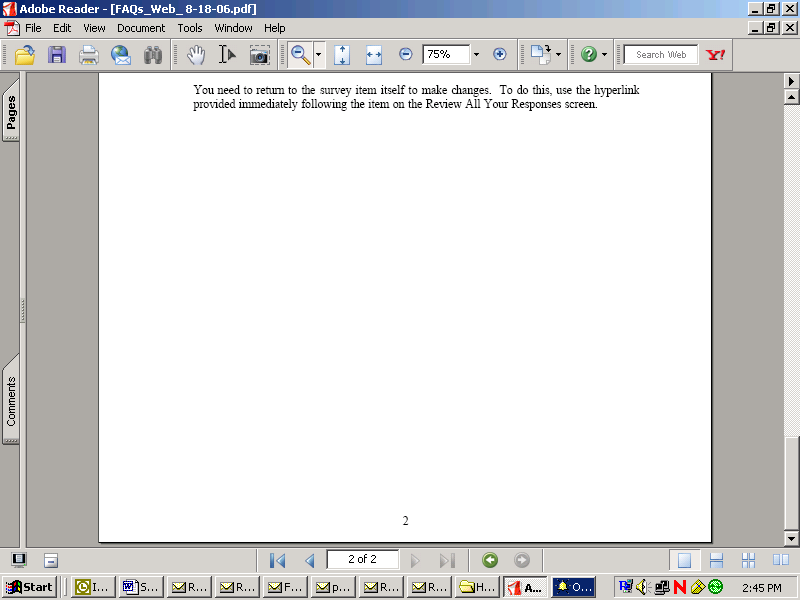
Task: Edit the 75% zoom percentage field
Action: (x=445, y=54)
